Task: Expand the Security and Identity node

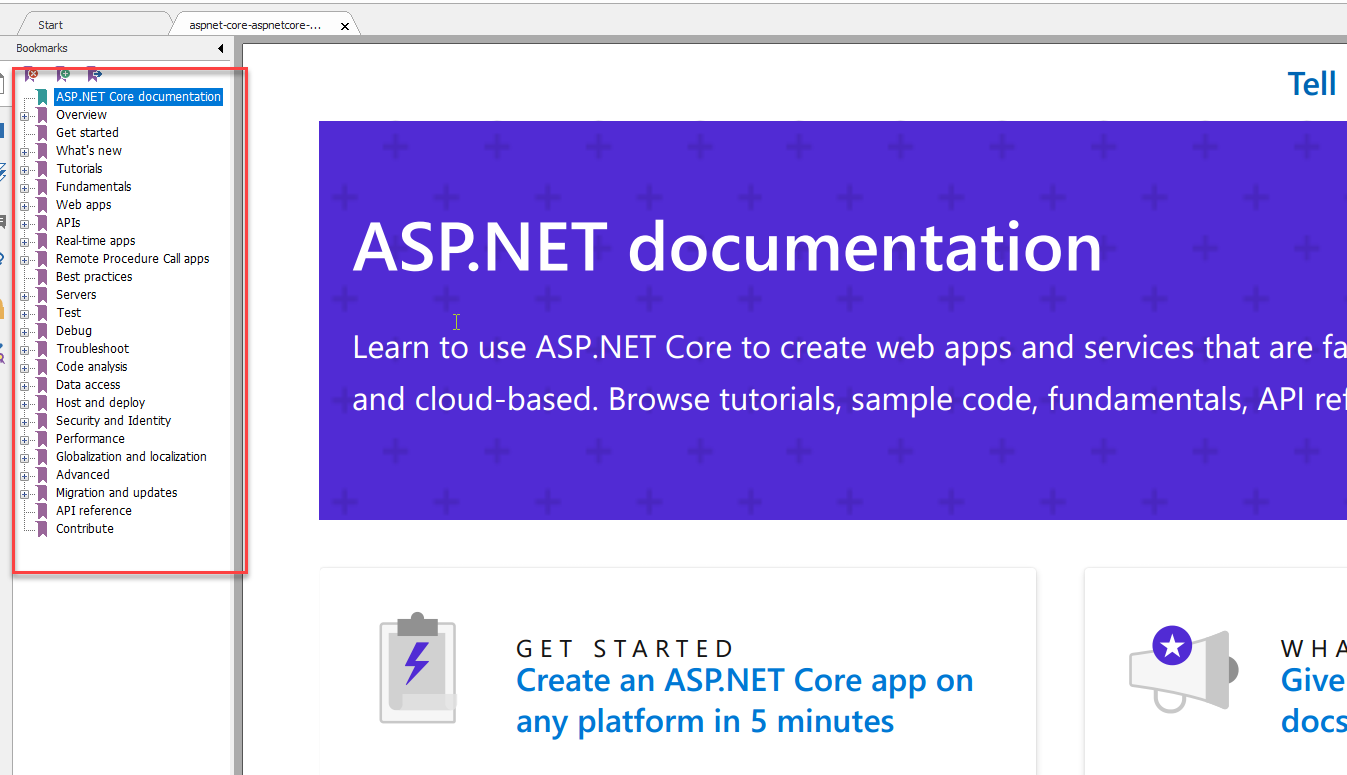Action: point(24,421)
